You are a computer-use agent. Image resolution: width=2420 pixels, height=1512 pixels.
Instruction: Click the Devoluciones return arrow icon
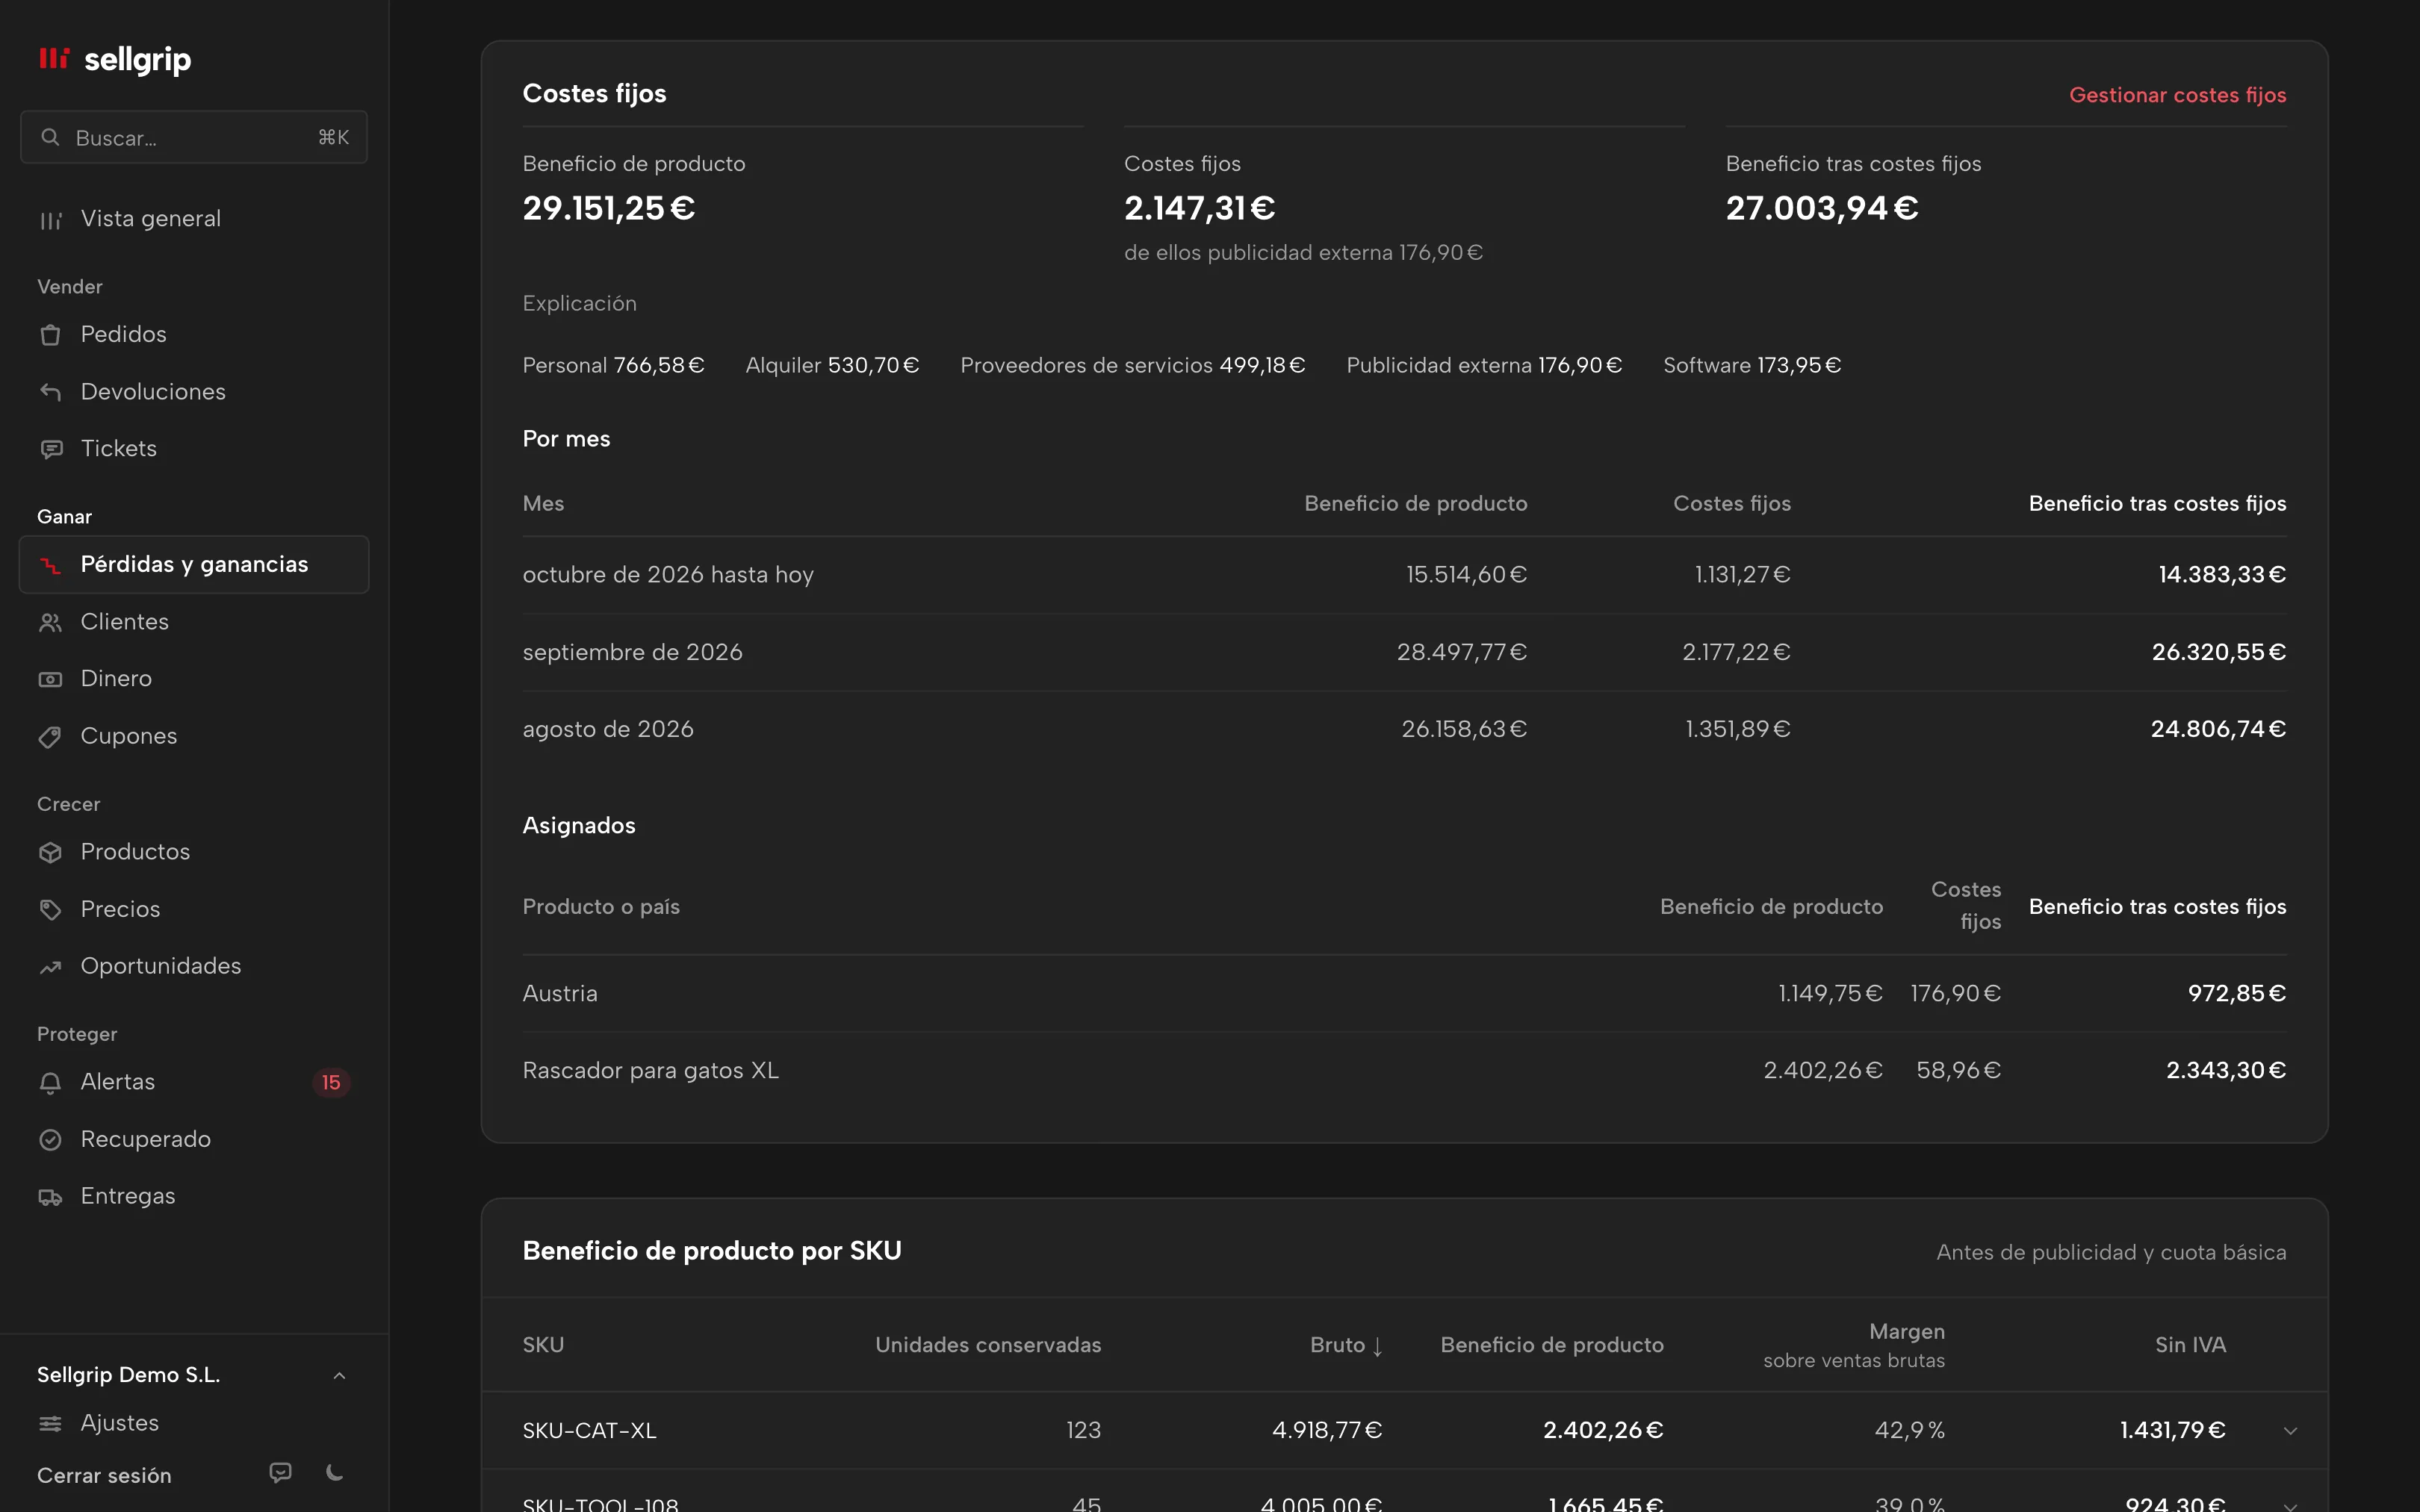[x=50, y=392]
